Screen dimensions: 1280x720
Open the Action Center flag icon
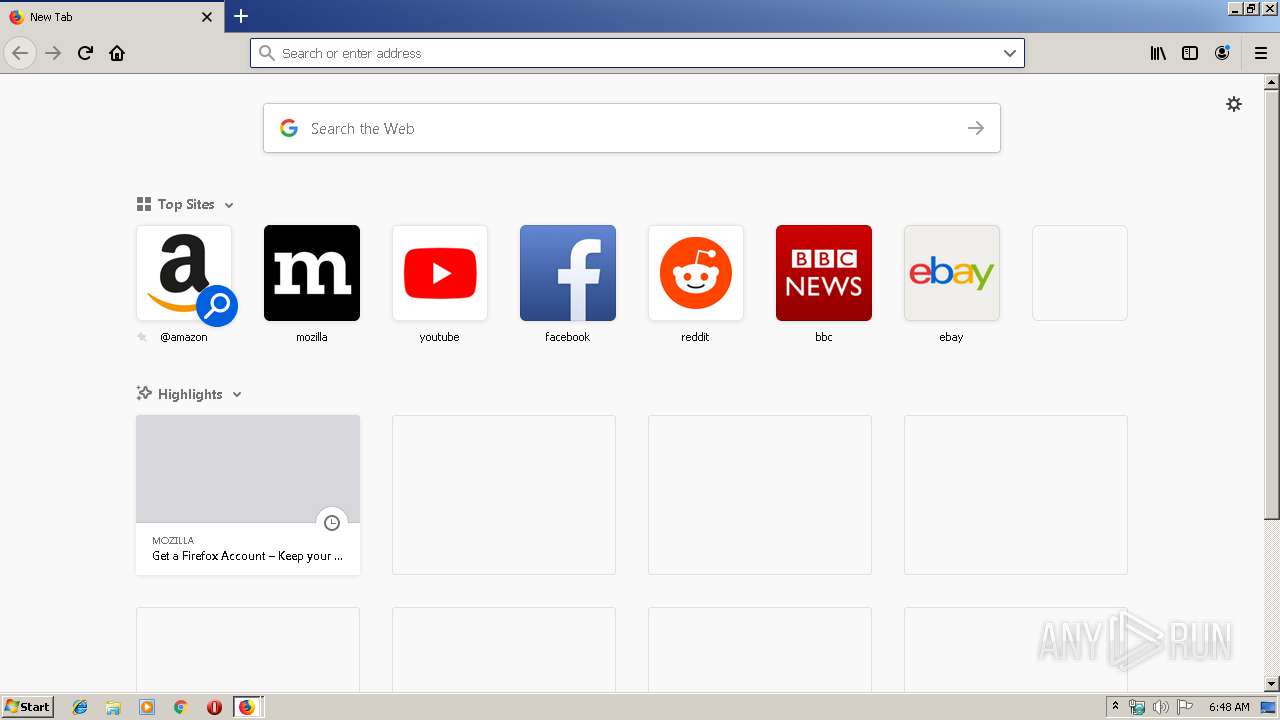tap(1184, 707)
